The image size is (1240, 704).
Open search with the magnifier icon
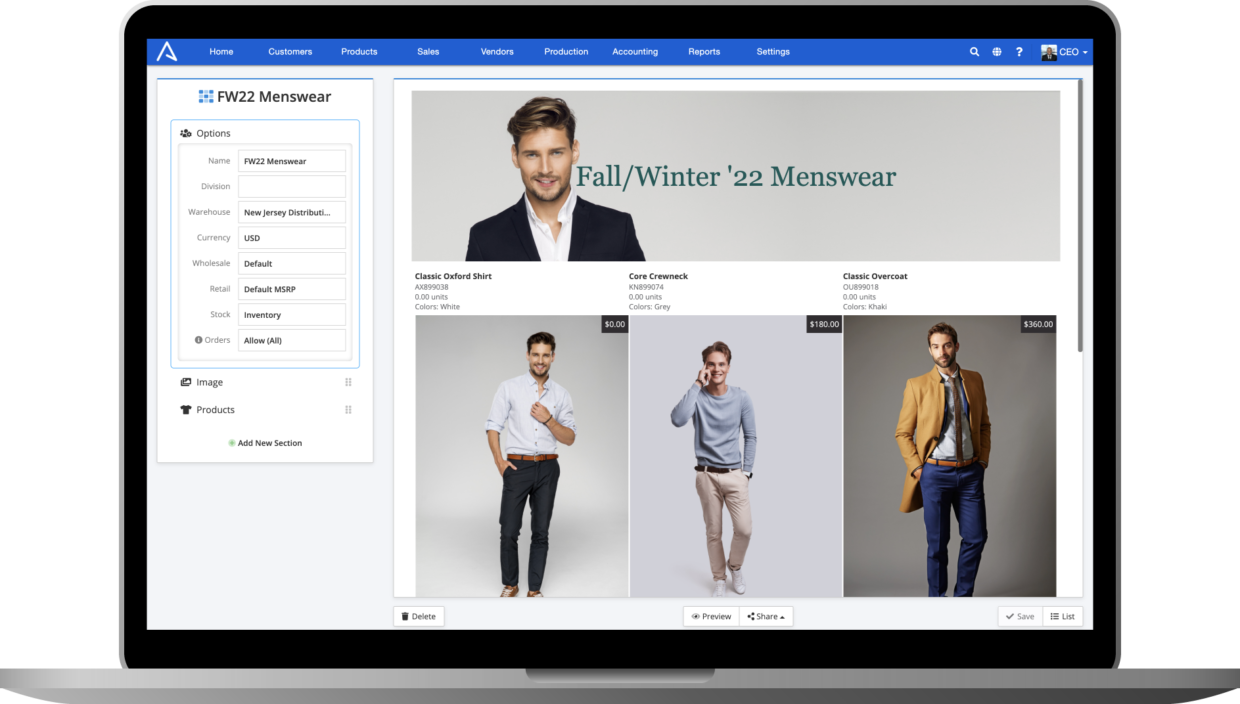[x=974, y=51]
